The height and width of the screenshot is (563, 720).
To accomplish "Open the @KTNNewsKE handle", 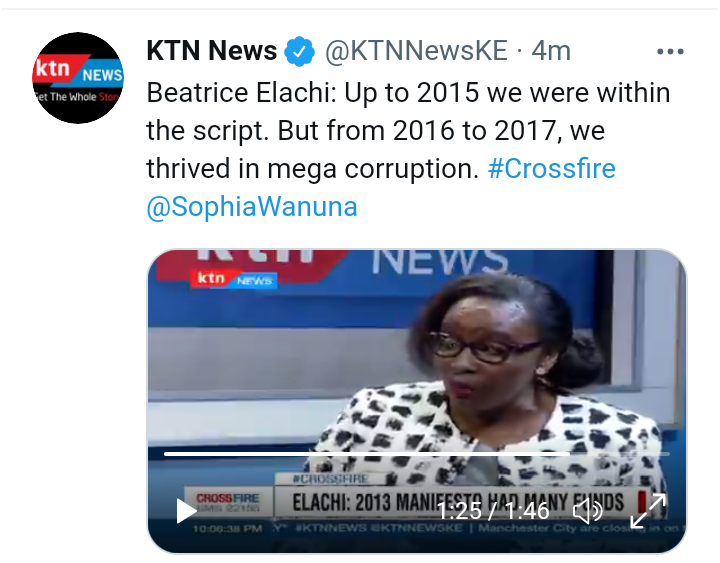I will (416, 51).
